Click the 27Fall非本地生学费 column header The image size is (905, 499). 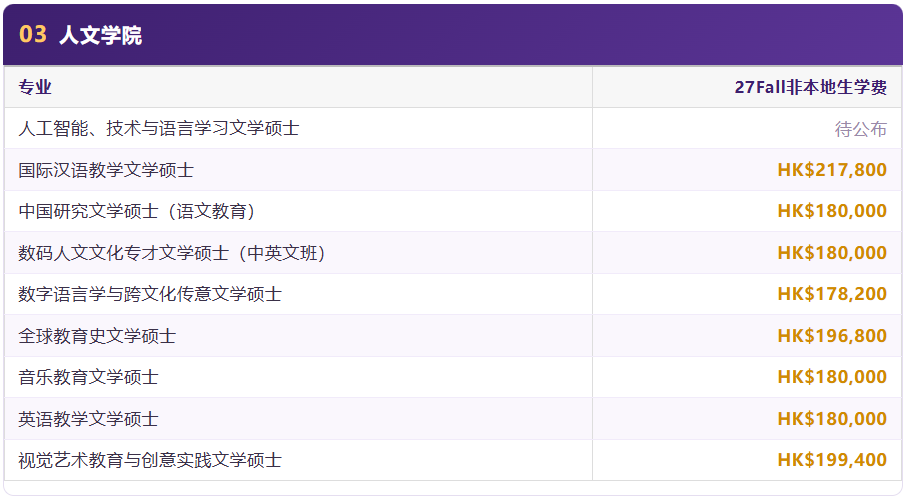pos(810,87)
